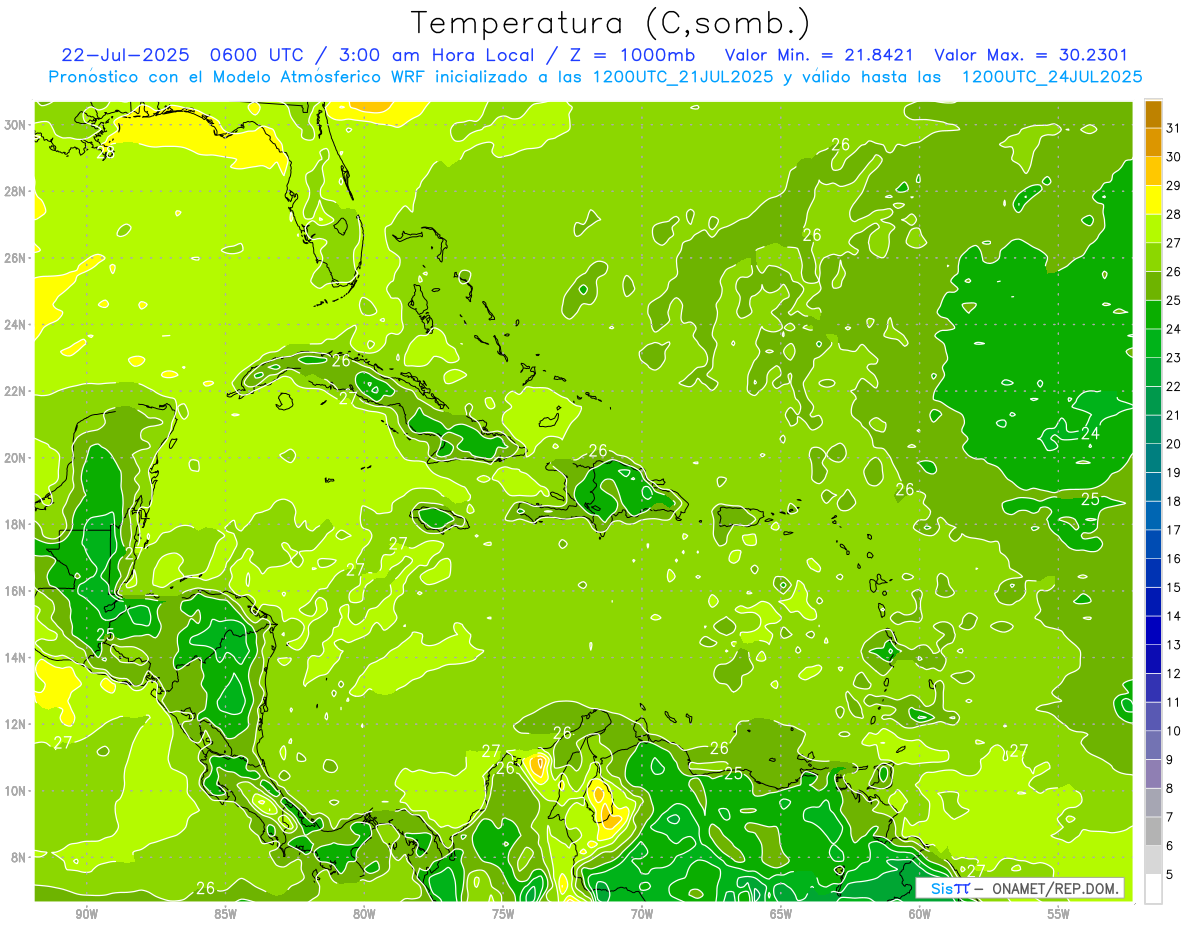Click the 28N latitude axis label
This screenshot has height=927, width=1200.
16,191
